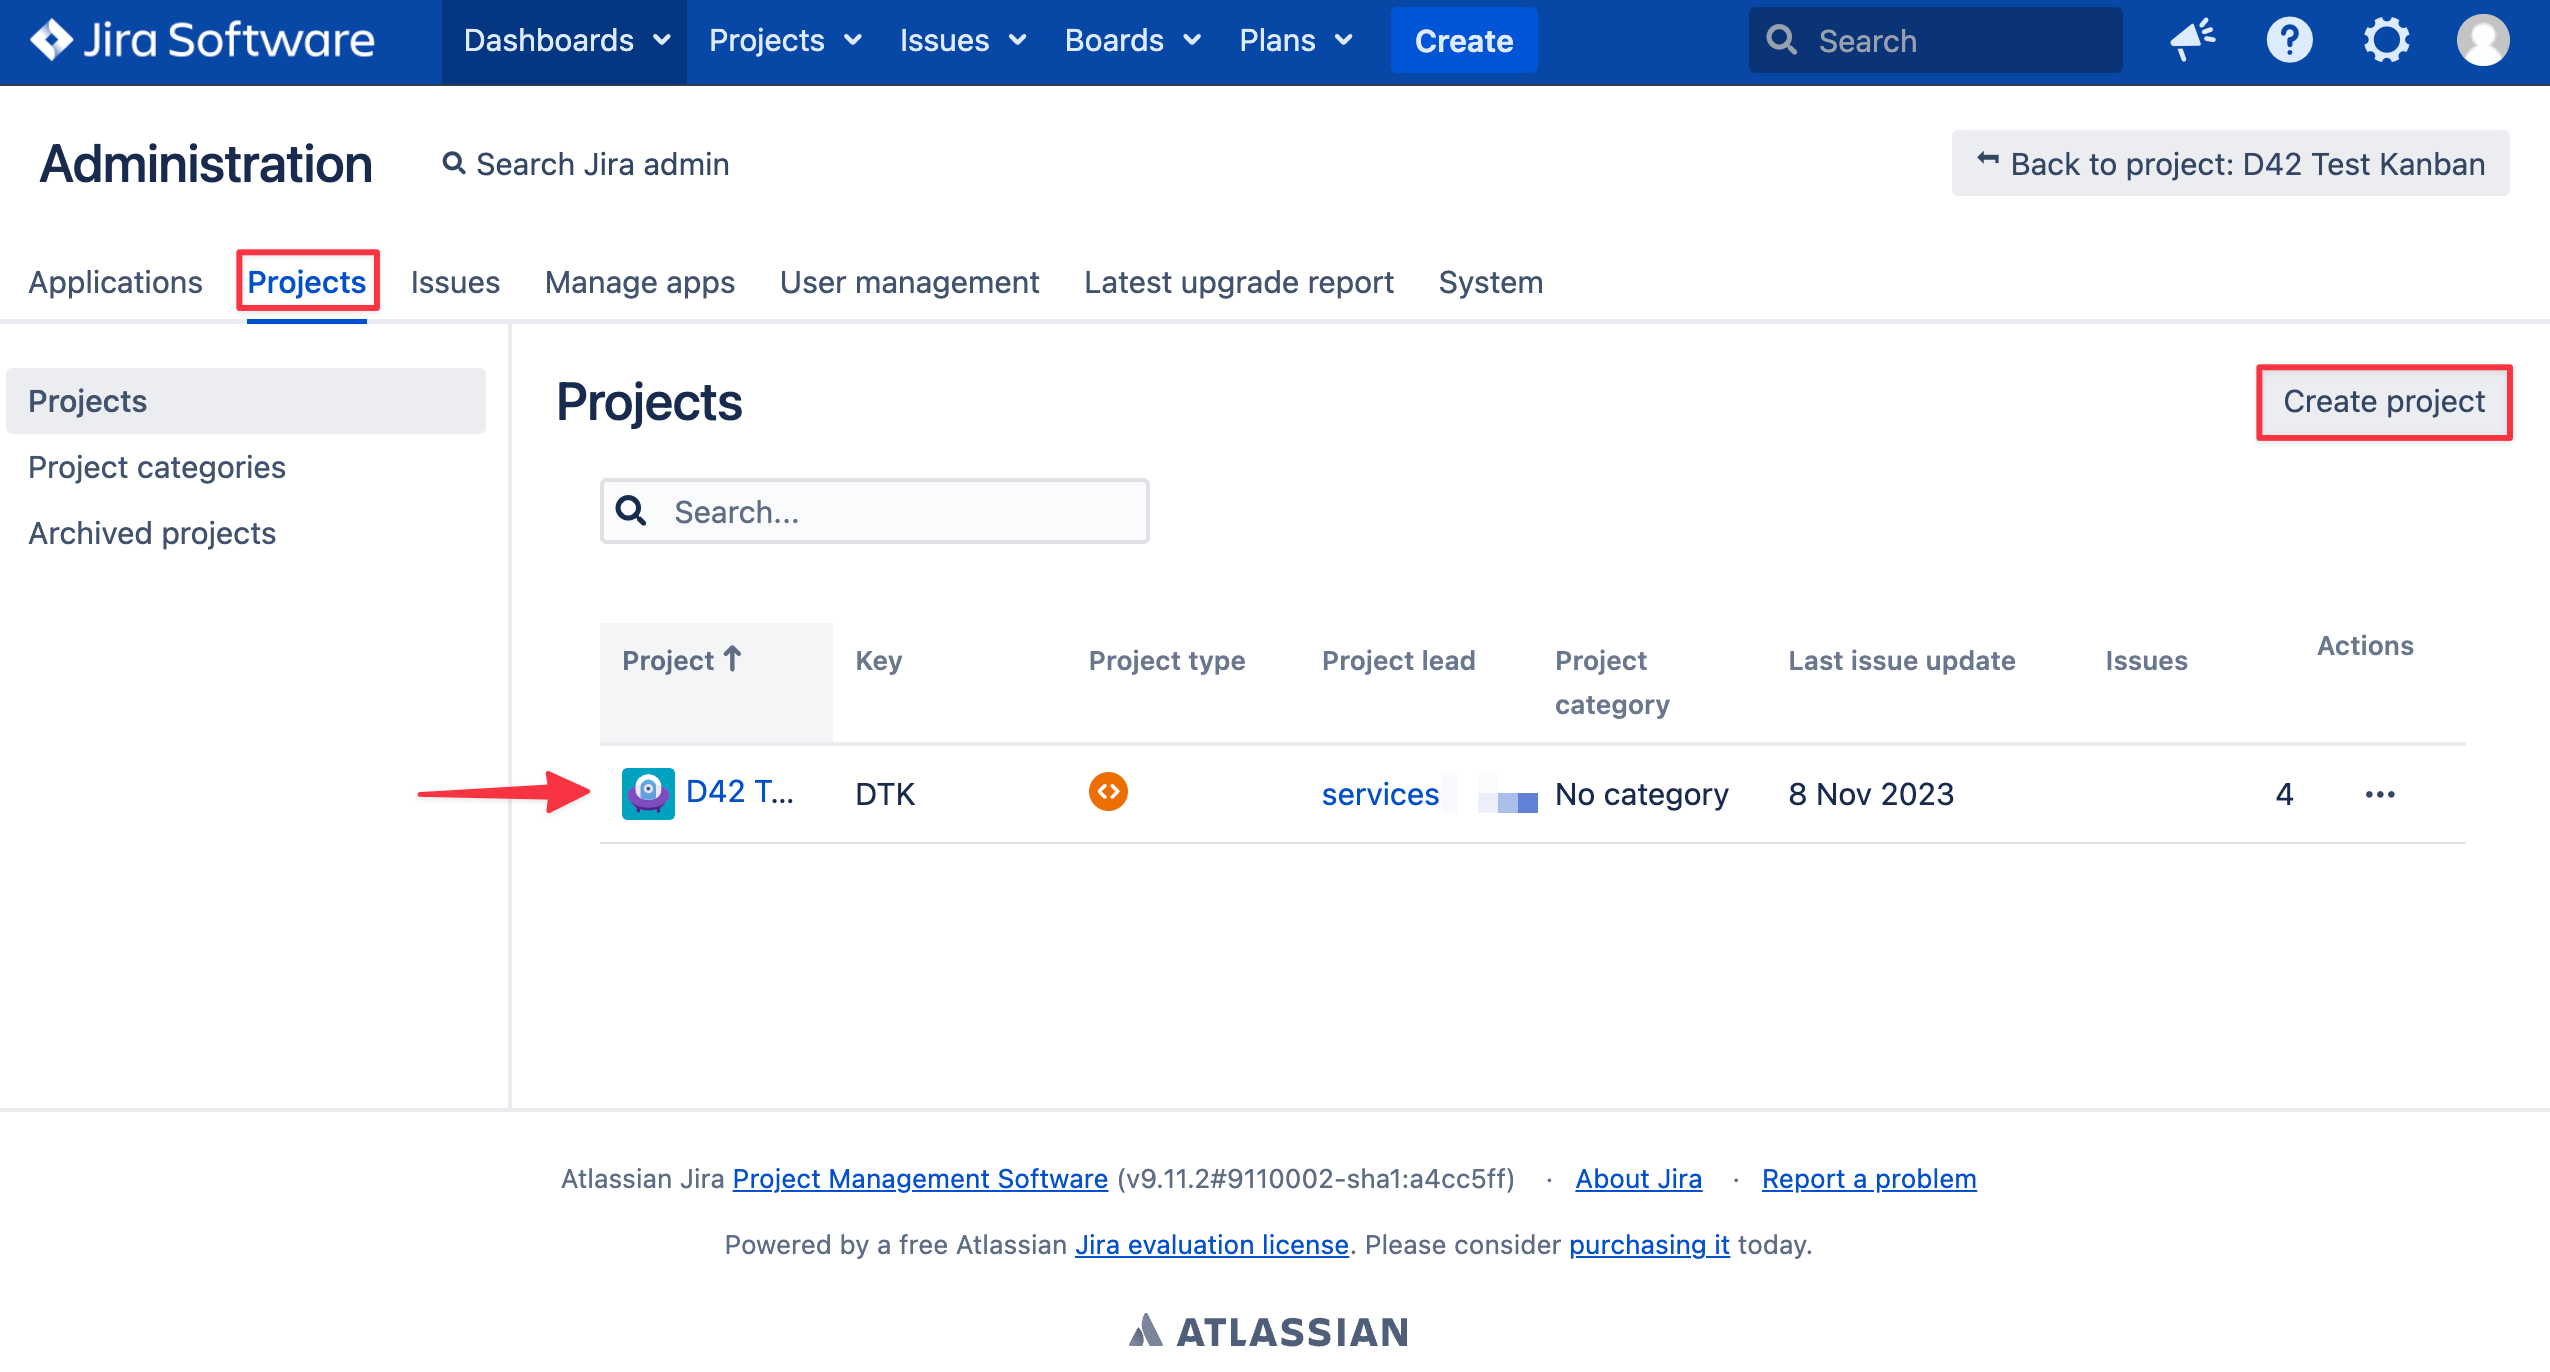Open the feedback megaphone icon
The width and height of the screenshot is (2550, 1372).
coord(2193,41)
